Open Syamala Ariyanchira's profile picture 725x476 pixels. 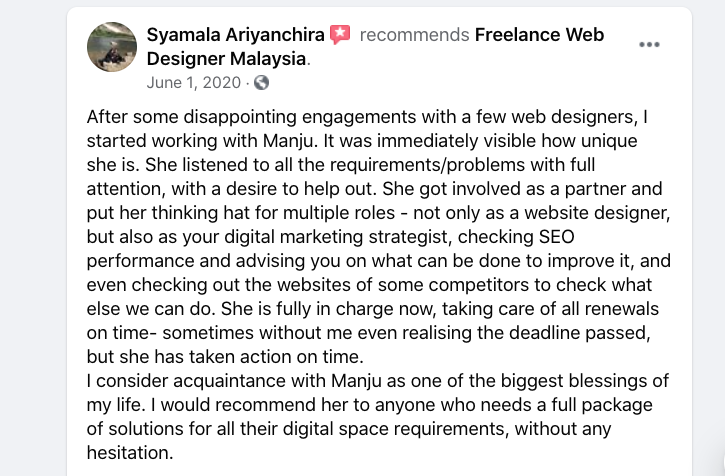(x=112, y=47)
